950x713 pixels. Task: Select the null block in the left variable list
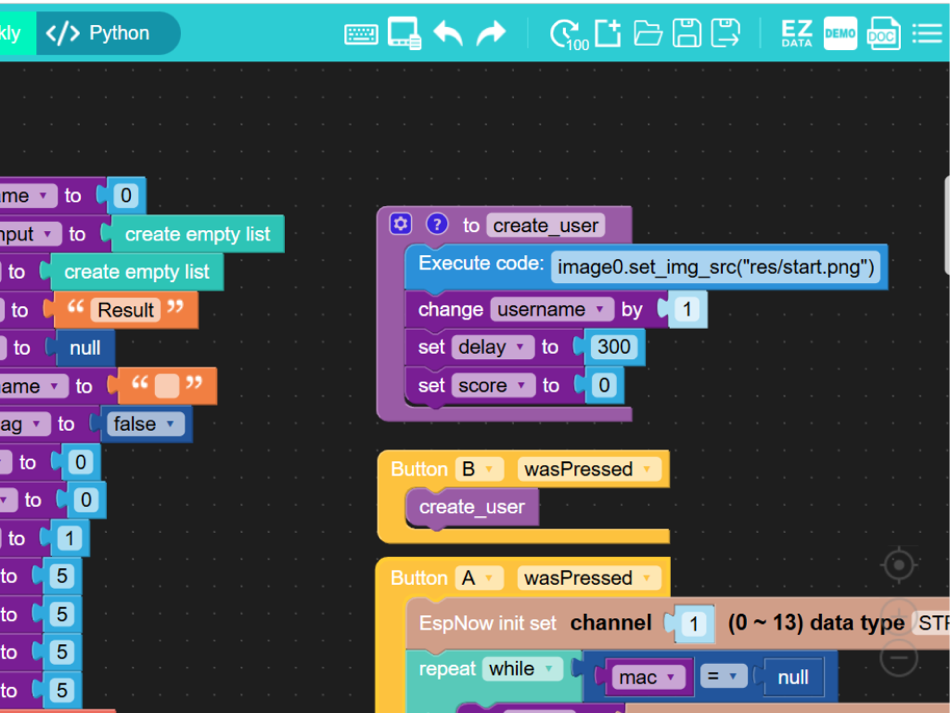coord(85,348)
